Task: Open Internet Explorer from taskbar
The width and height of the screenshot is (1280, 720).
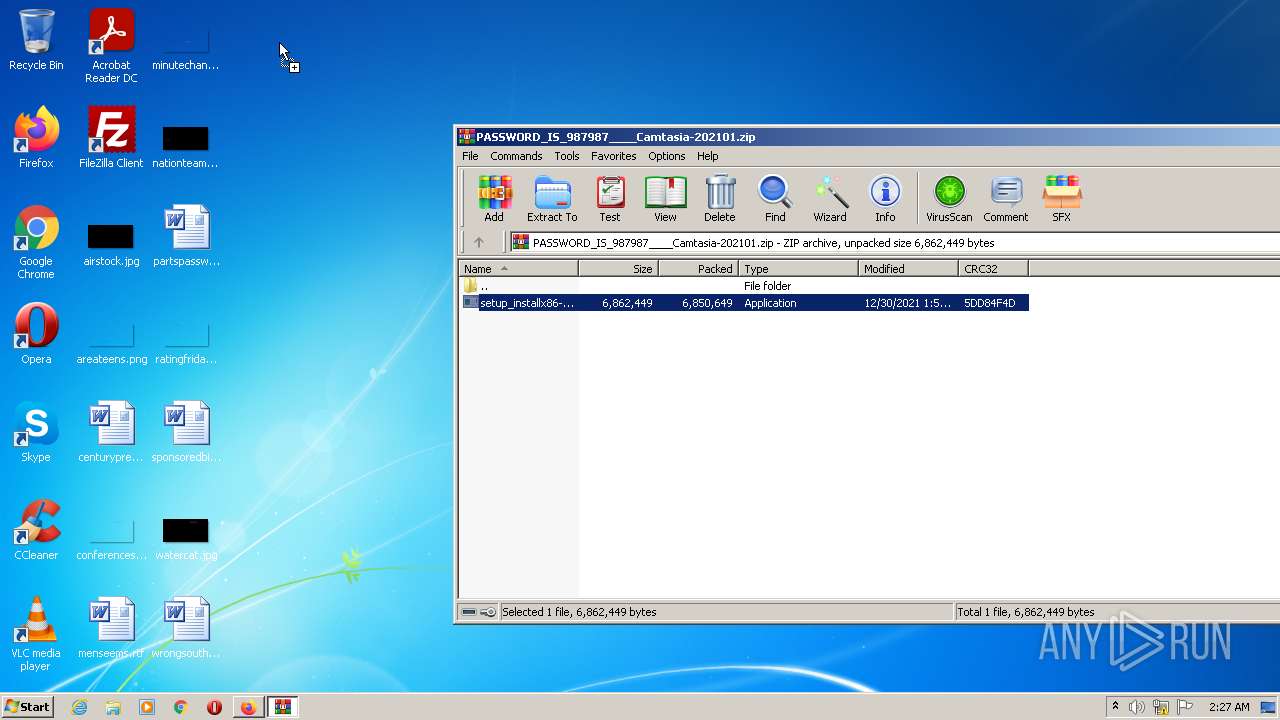Action: [80, 707]
